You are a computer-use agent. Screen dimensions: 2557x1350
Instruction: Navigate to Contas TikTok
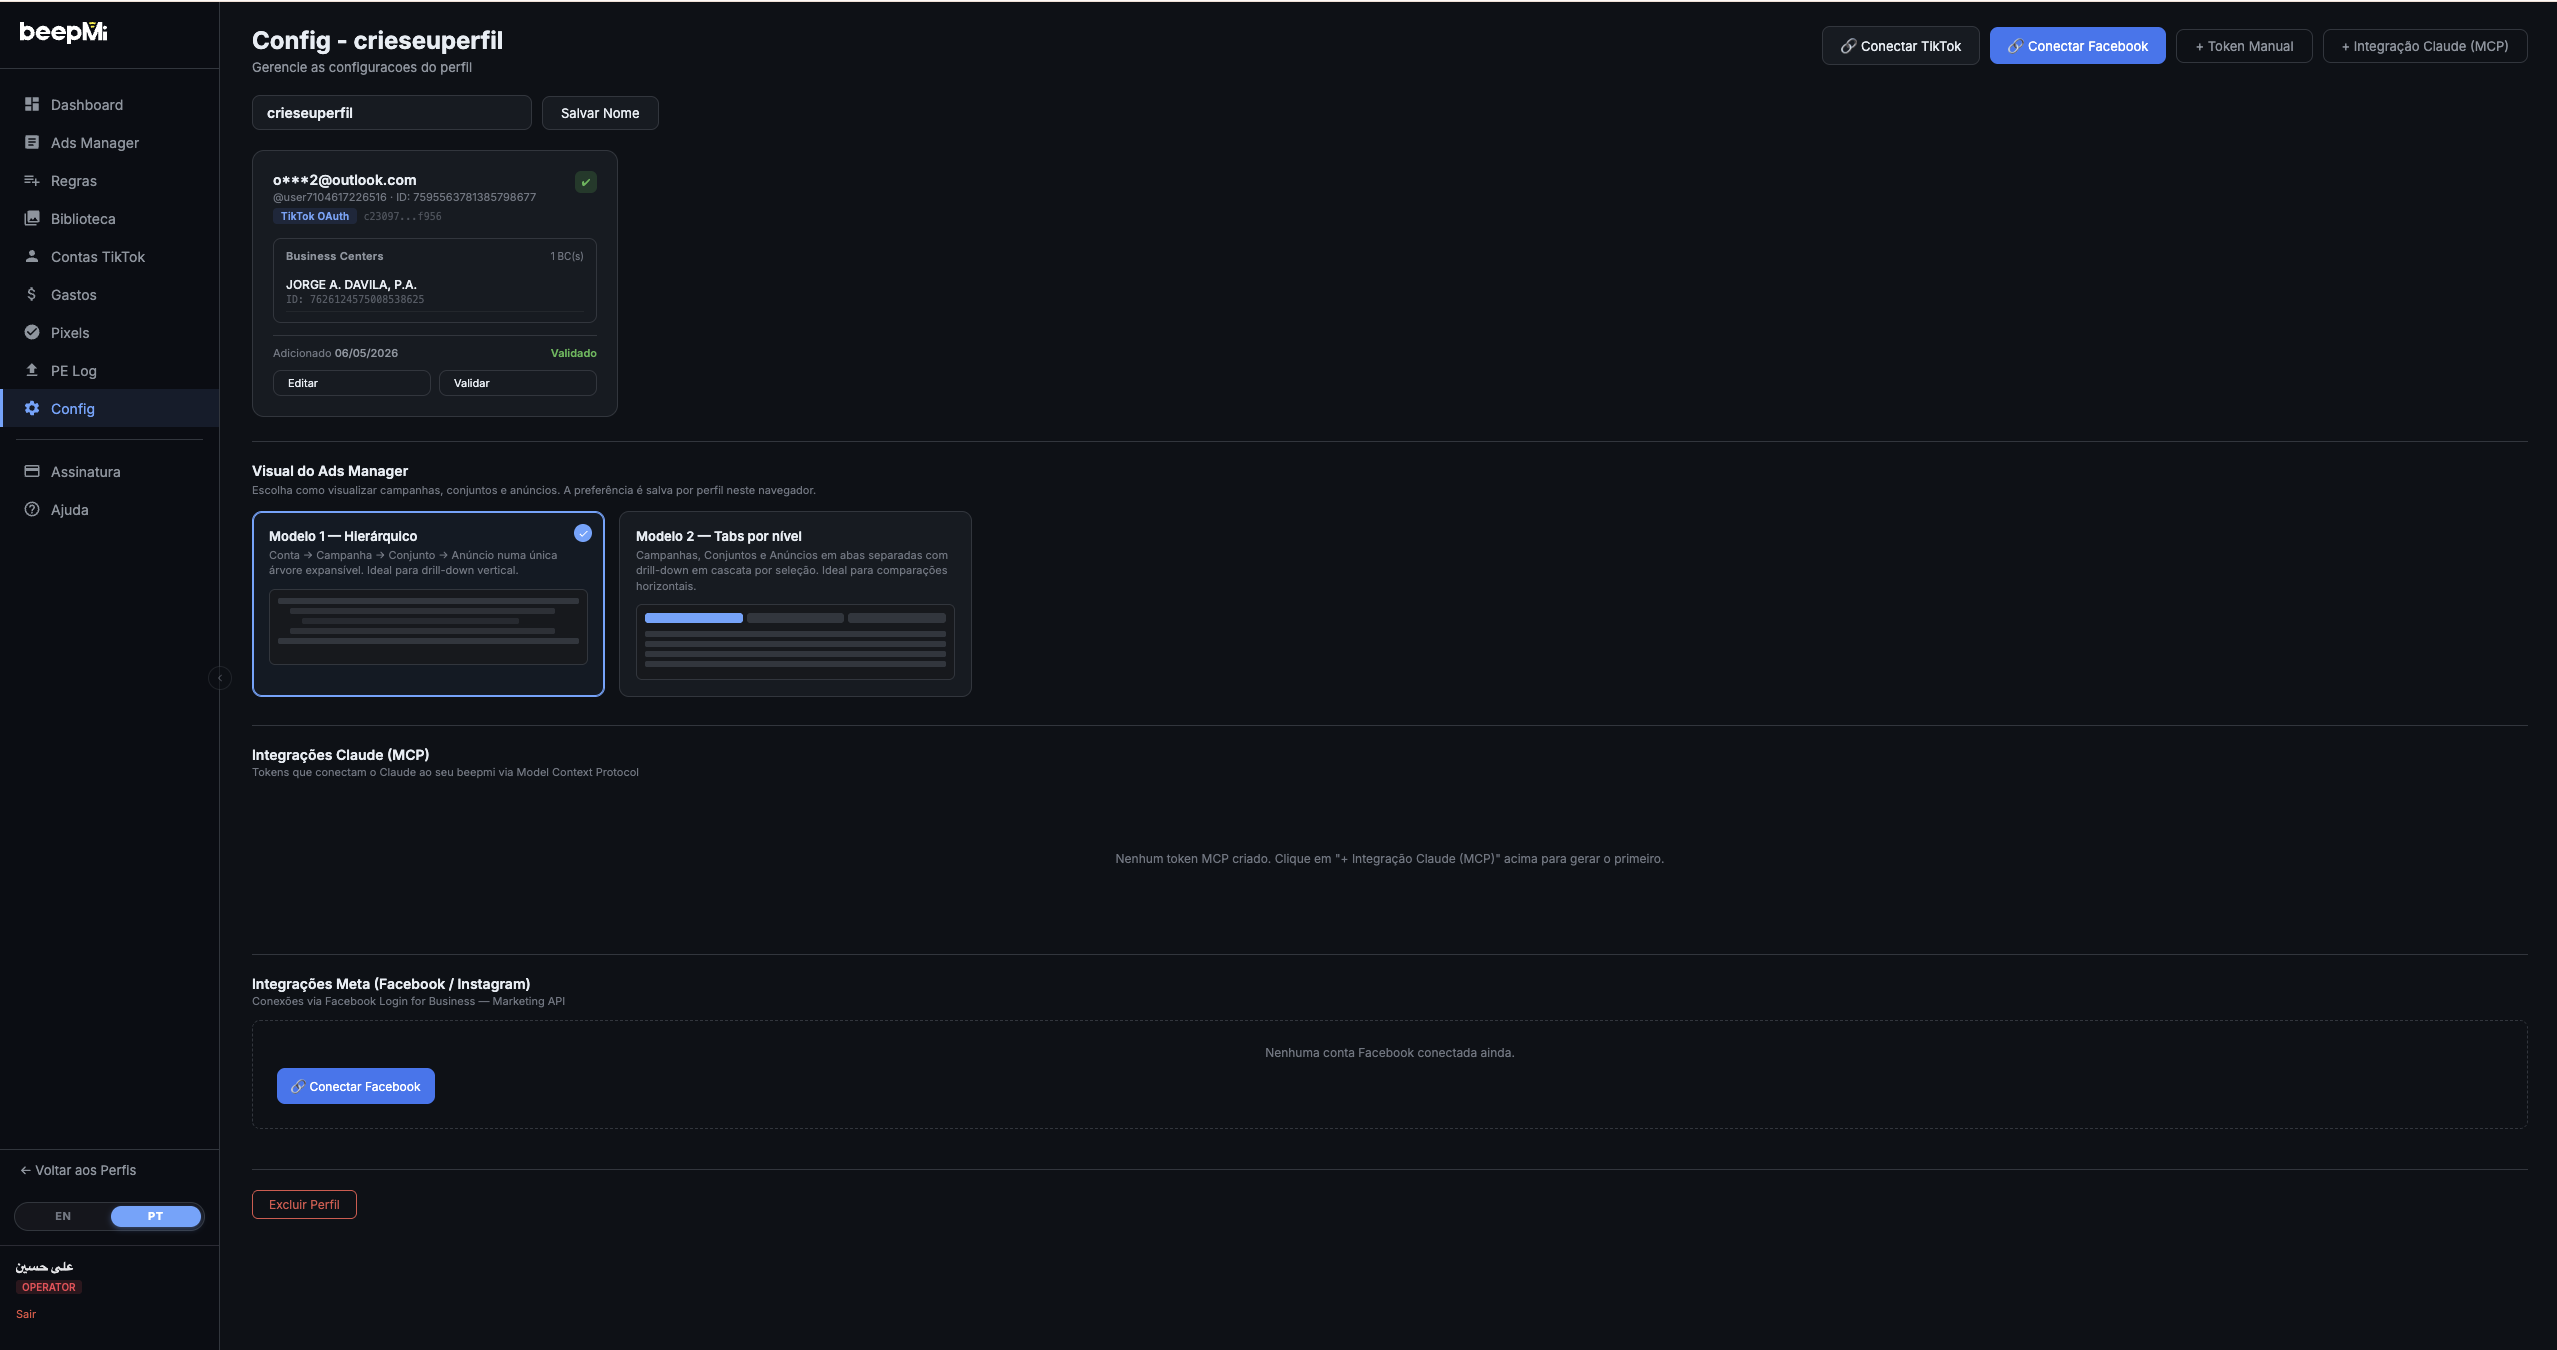pos(110,256)
